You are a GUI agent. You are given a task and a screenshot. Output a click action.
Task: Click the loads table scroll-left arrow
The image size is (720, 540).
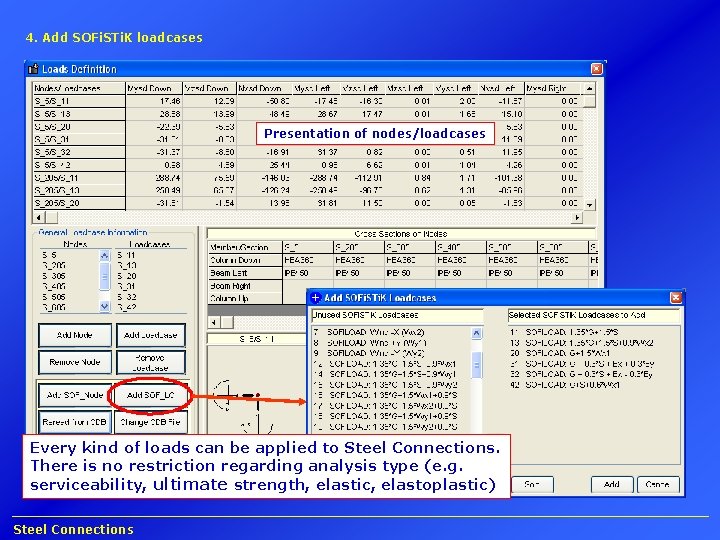pyautogui.click(x=39, y=217)
